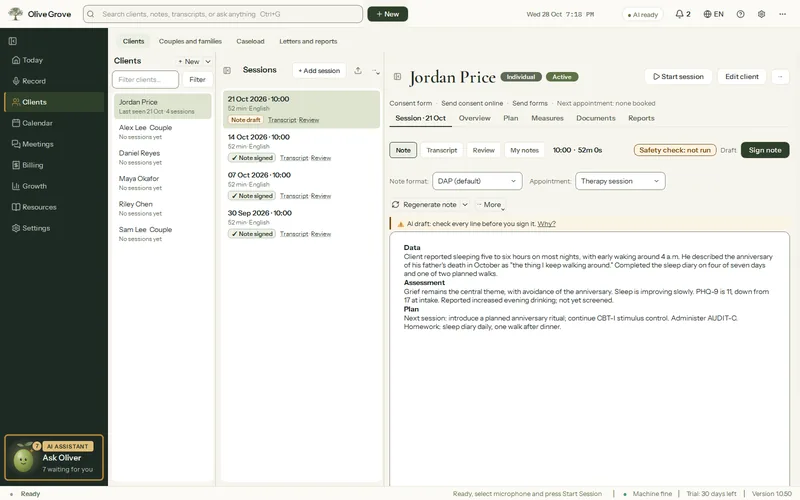Viewport: 800px width, 500px height.
Task: Open the Reports tab
Action: [641, 118]
